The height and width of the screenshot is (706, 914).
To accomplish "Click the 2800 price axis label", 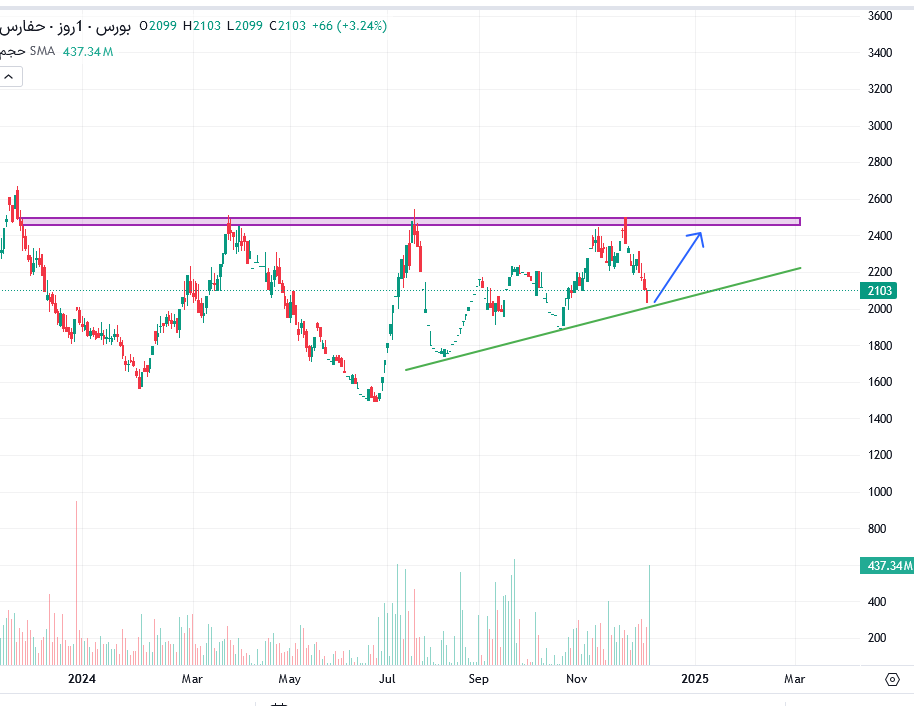I will (880, 161).
